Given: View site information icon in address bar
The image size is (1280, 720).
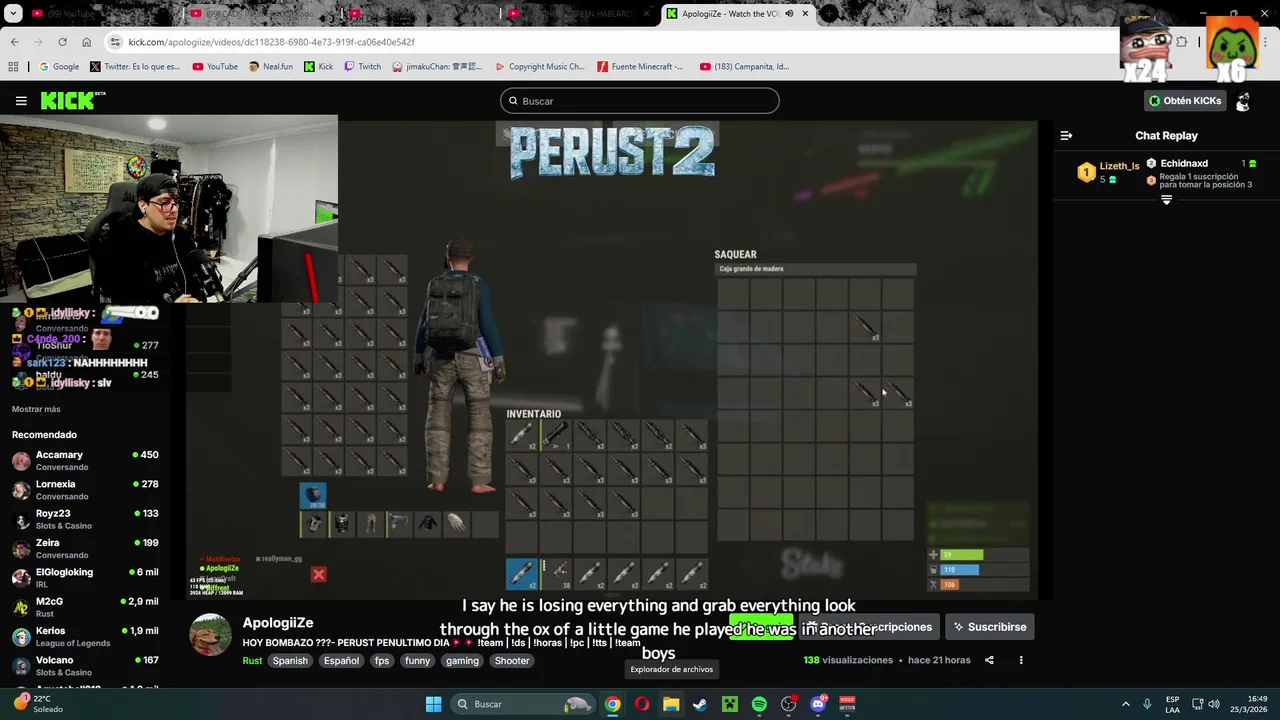Looking at the screenshot, I should point(115,42).
